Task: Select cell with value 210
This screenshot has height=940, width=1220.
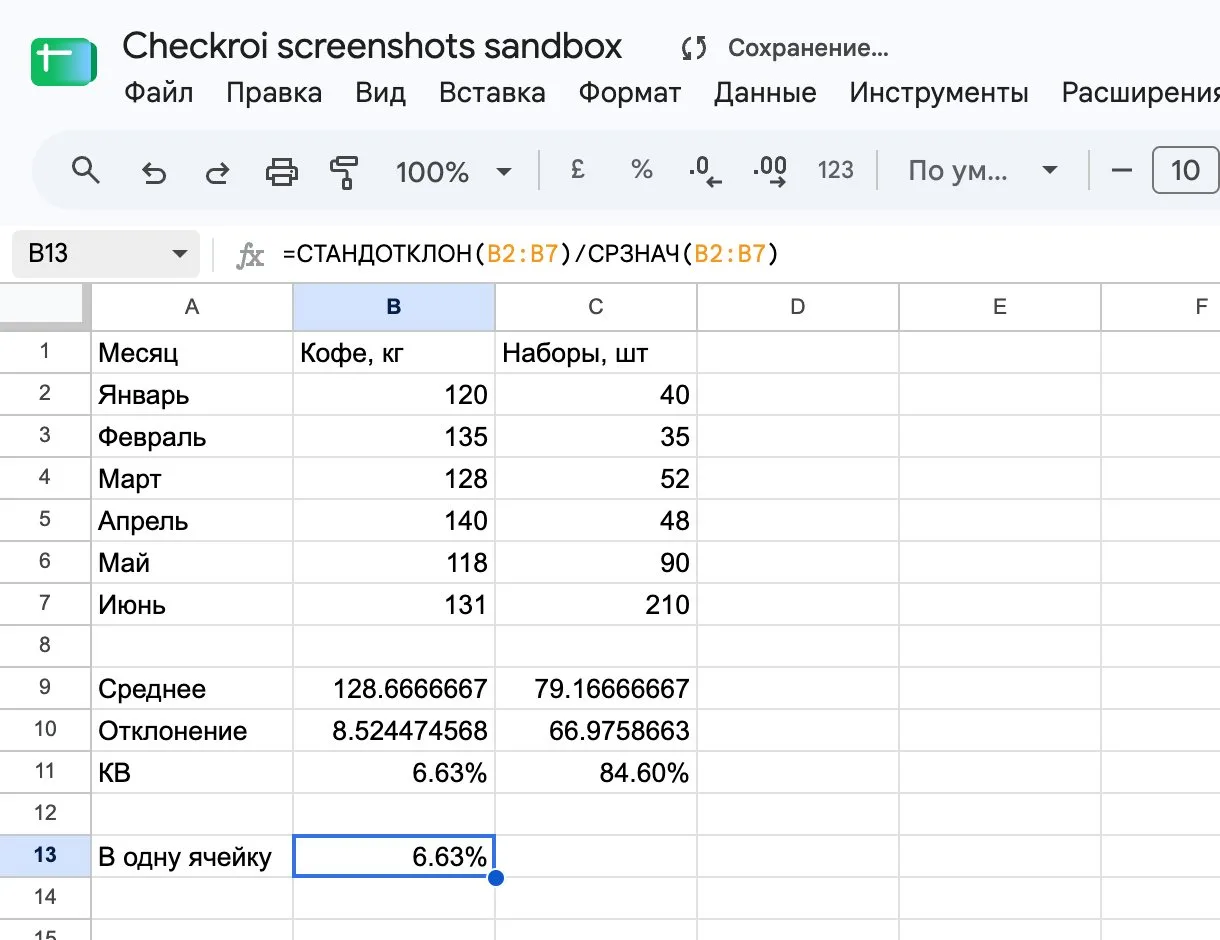Action: point(596,604)
